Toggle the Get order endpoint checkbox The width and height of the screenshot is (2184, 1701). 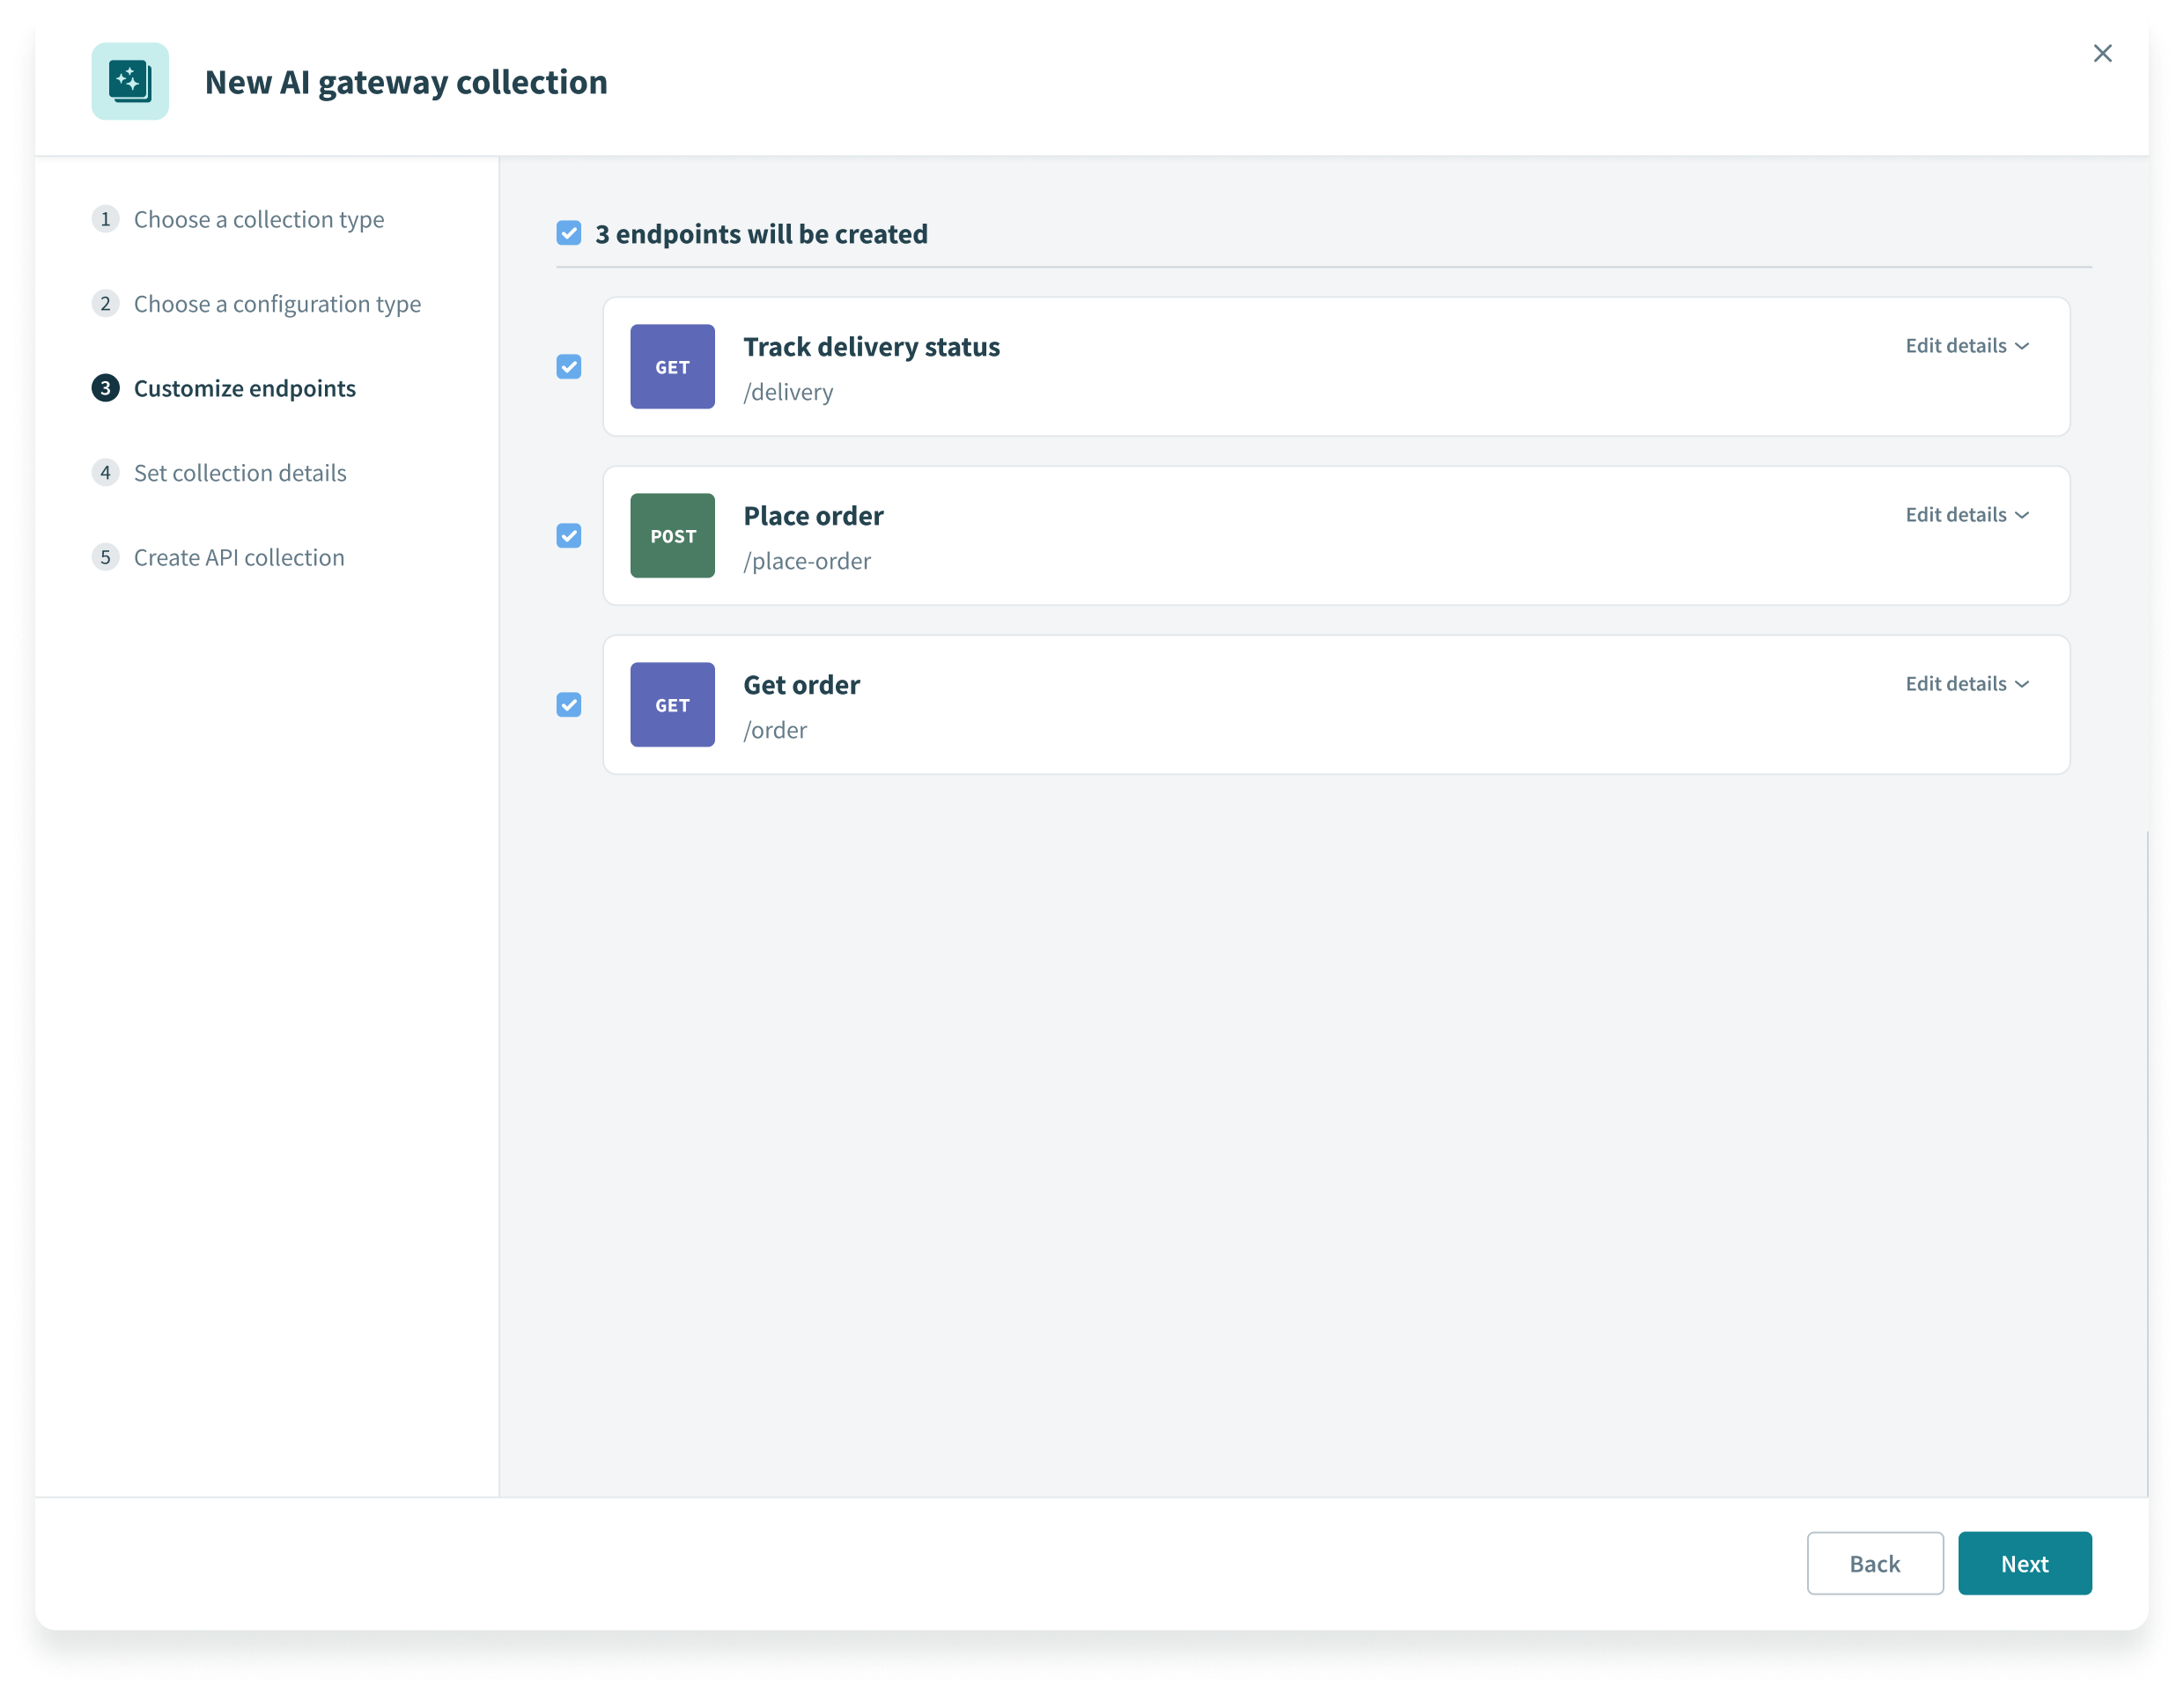(x=571, y=703)
